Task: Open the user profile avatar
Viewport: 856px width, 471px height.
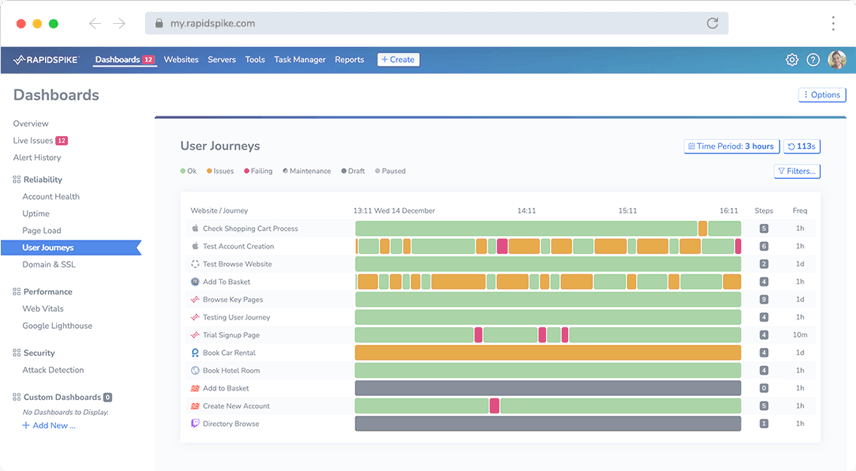Action: pyautogui.click(x=836, y=59)
